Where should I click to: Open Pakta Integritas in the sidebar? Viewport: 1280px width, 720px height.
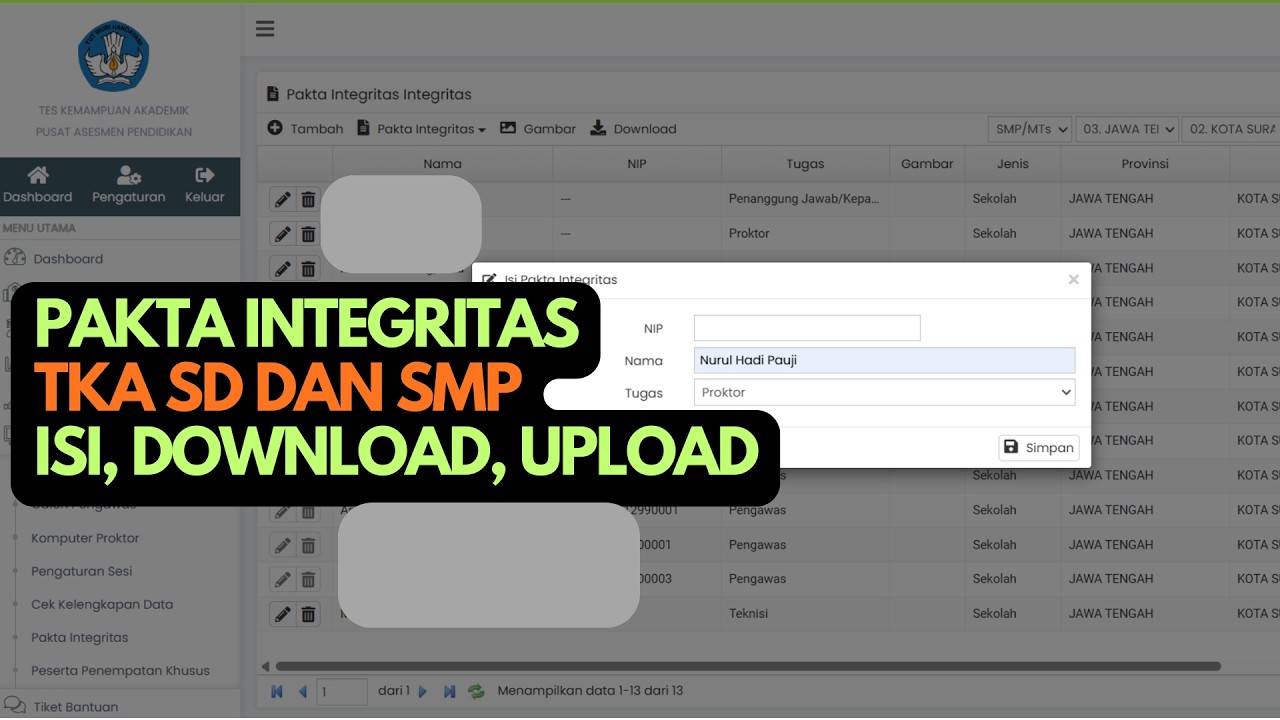pos(80,637)
